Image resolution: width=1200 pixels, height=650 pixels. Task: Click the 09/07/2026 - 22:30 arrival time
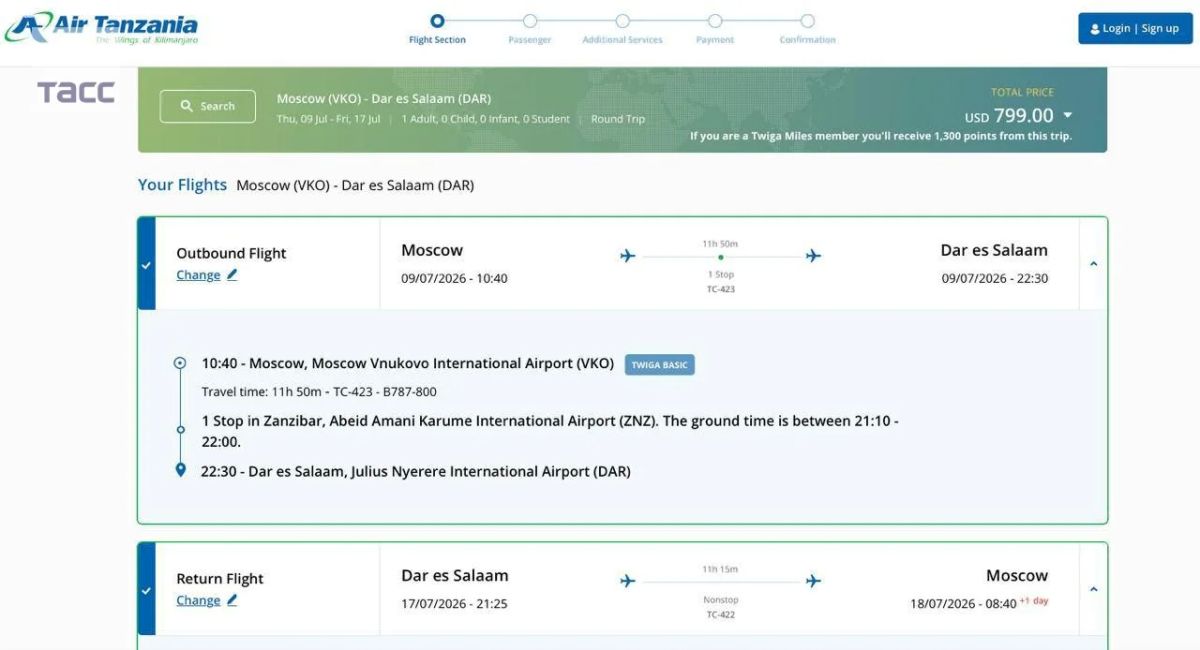[x=995, y=278]
